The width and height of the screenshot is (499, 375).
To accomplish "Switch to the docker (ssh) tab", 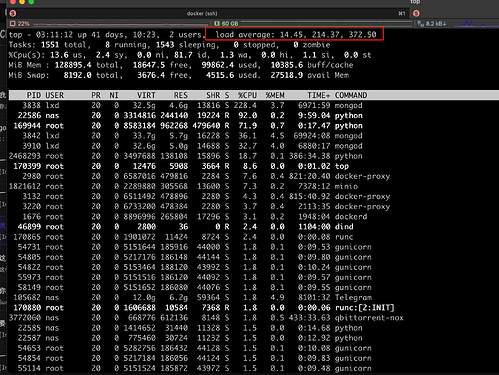I will point(202,13).
